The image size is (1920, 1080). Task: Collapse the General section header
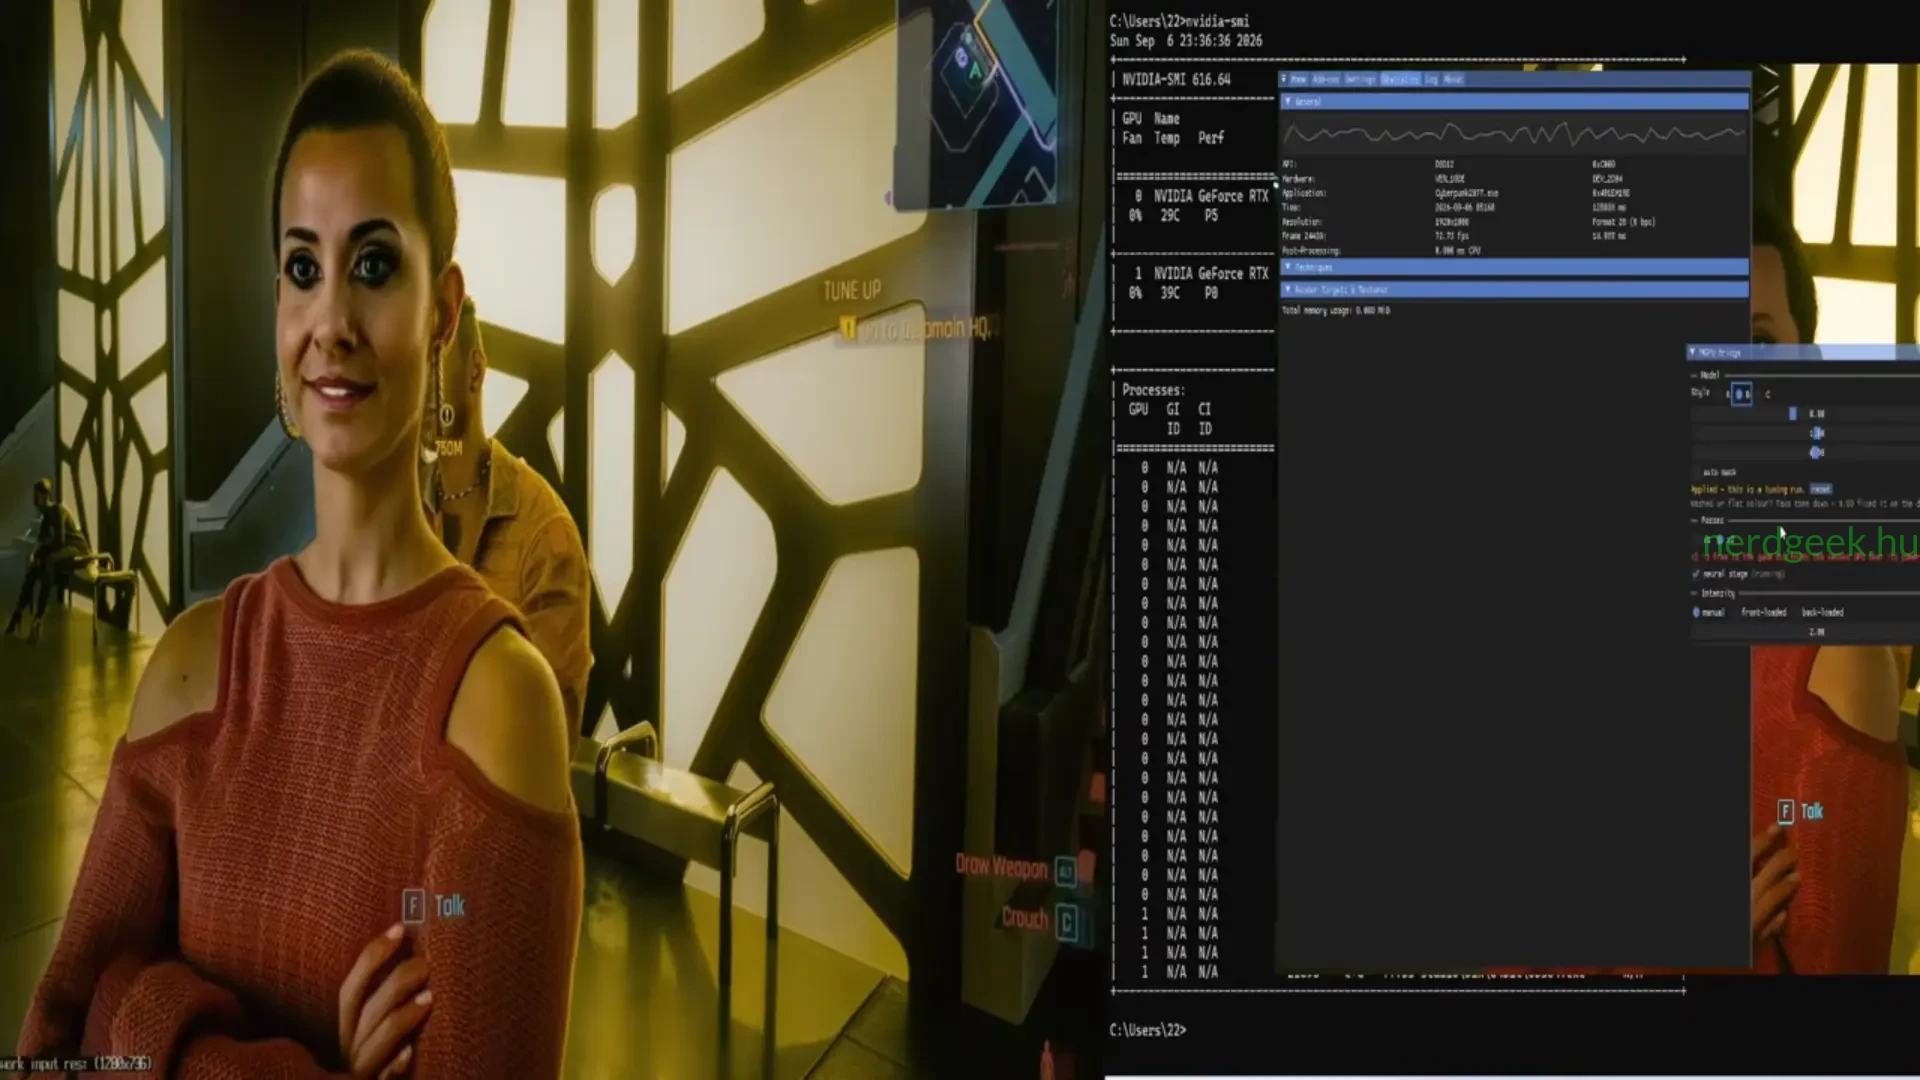[x=1514, y=102]
